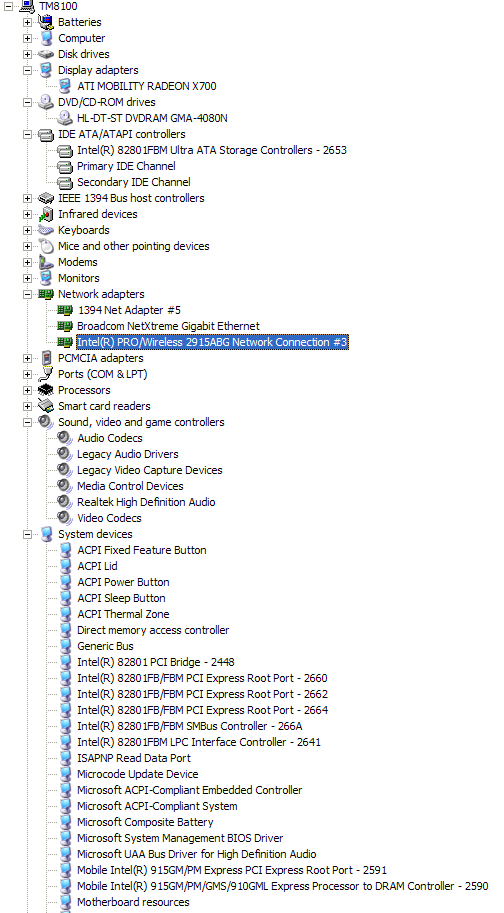
Task: Collapse the System devices category
Action: coord(27,535)
